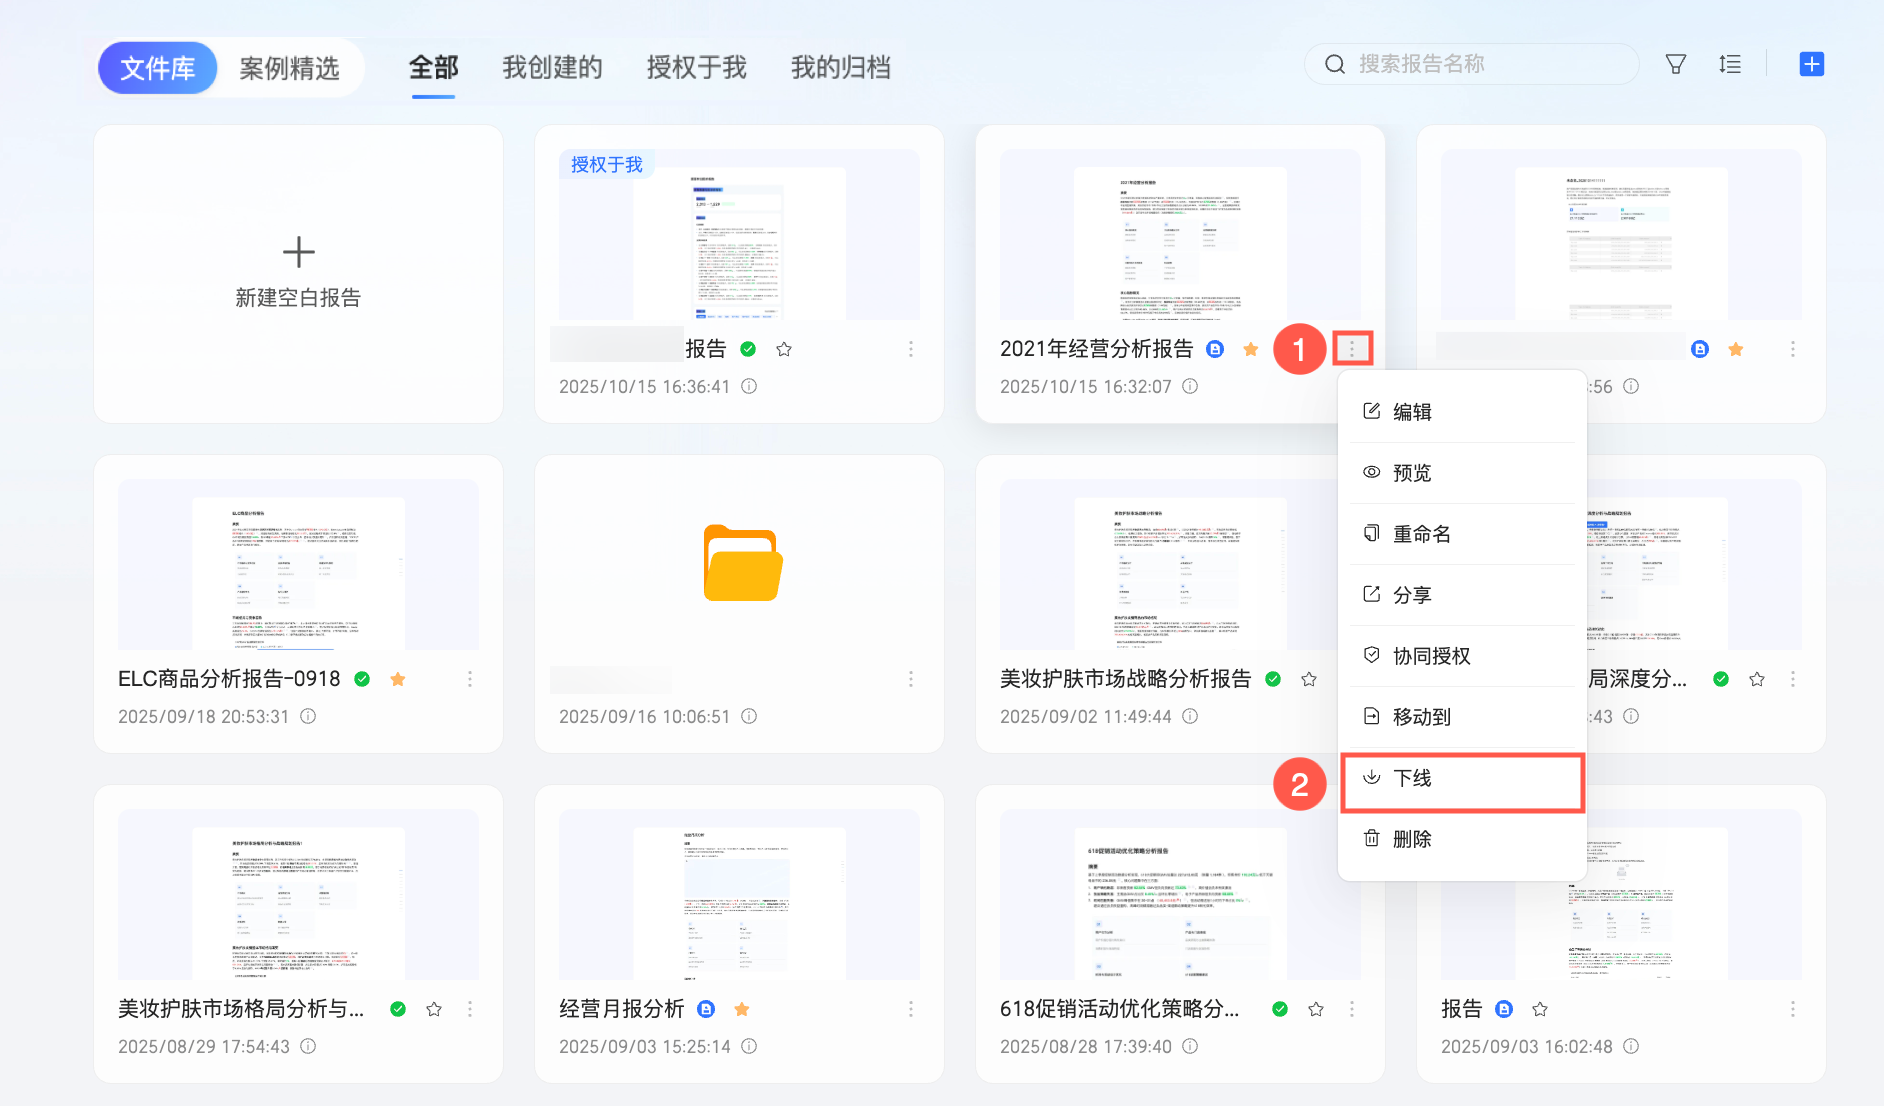Unfavorite 2021年经营分析报告 via its star
This screenshot has height=1106, width=1884.
pos(1251,349)
